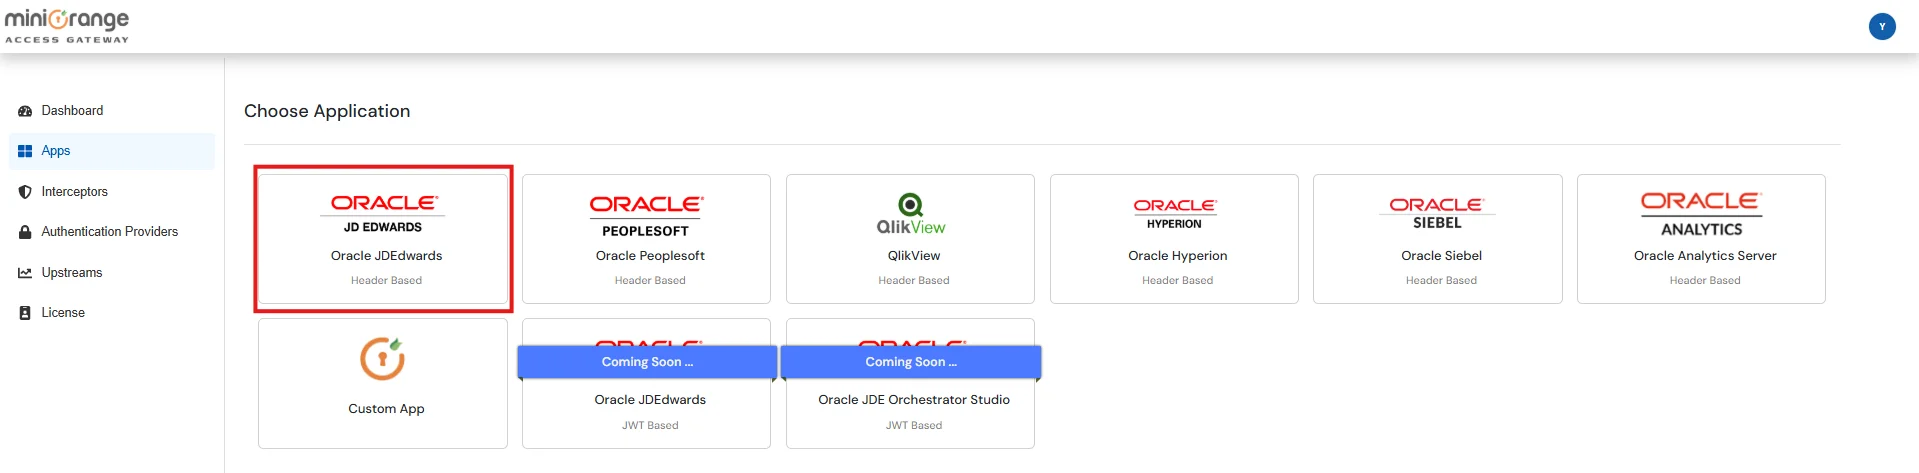Click the Oracle JD Edwards logo in header-based card
This screenshot has height=473, width=1919.
coord(384,213)
